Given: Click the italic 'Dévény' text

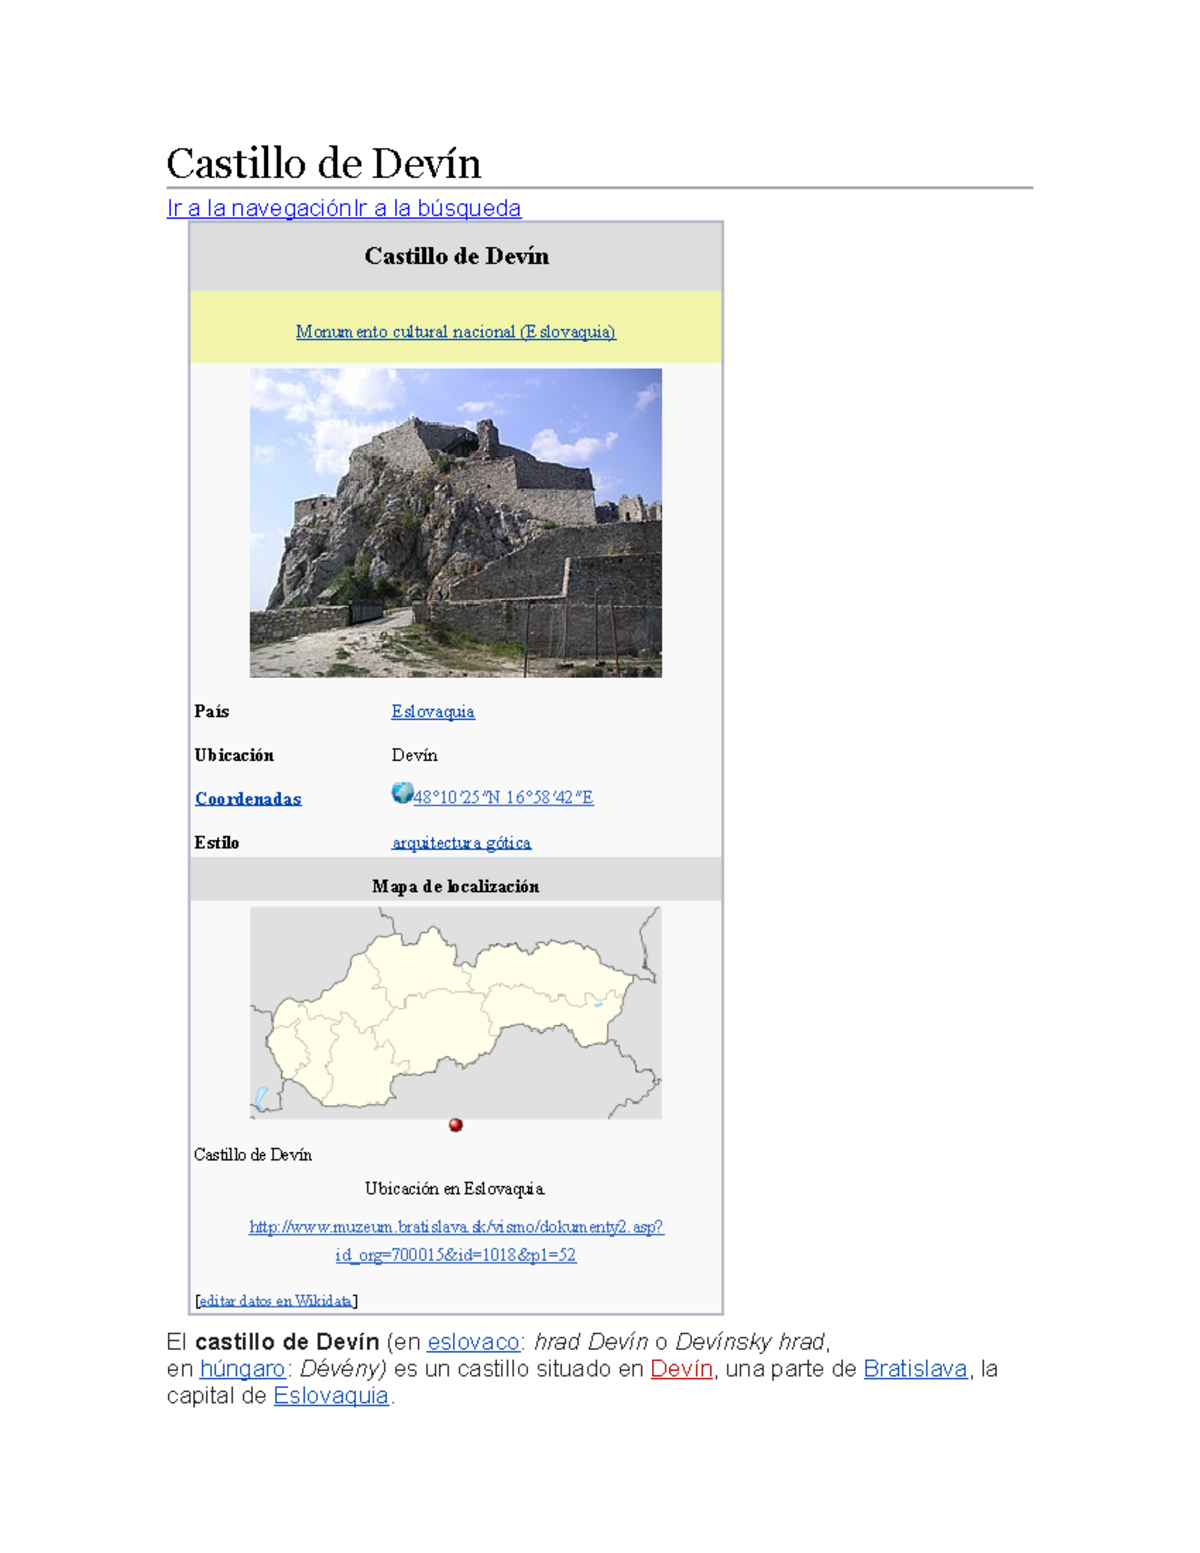Looking at the screenshot, I should click(x=340, y=1369).
